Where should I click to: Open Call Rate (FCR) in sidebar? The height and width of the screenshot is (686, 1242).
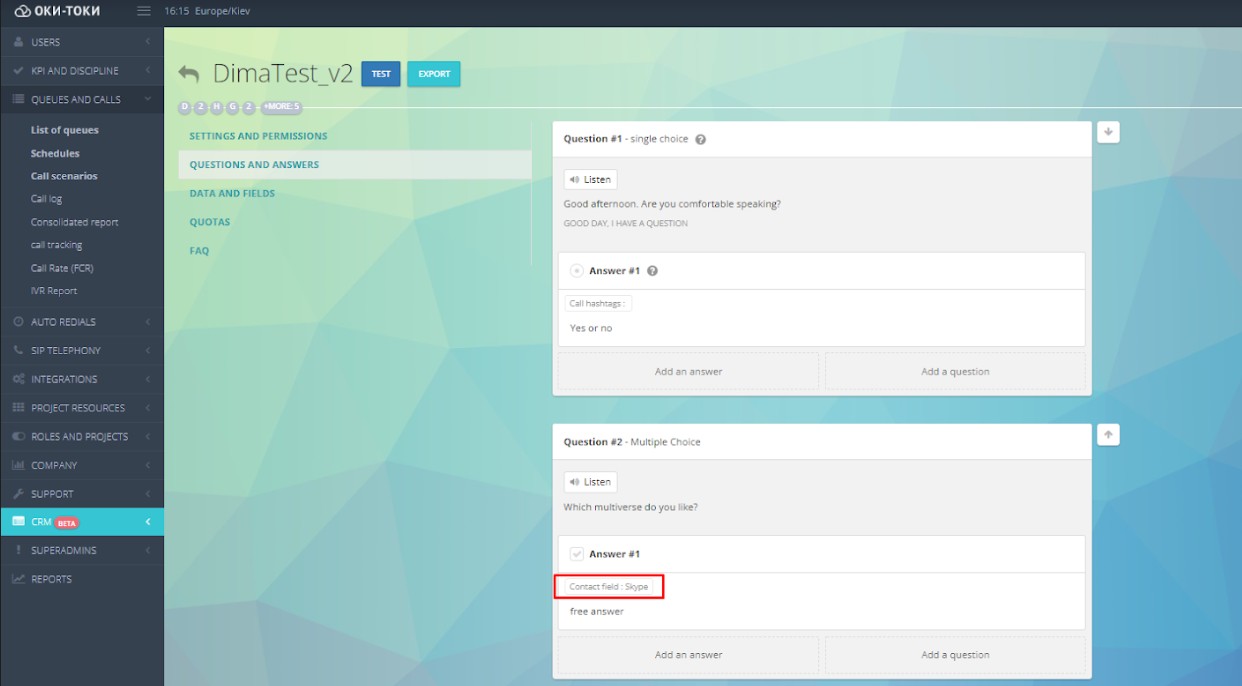[x=62, y=268]
